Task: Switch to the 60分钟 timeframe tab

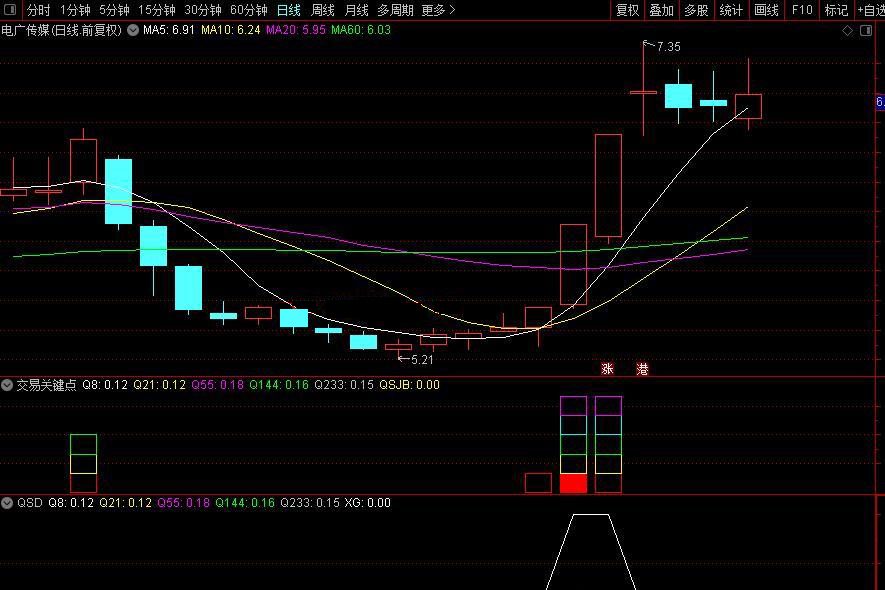Action: 248,10
